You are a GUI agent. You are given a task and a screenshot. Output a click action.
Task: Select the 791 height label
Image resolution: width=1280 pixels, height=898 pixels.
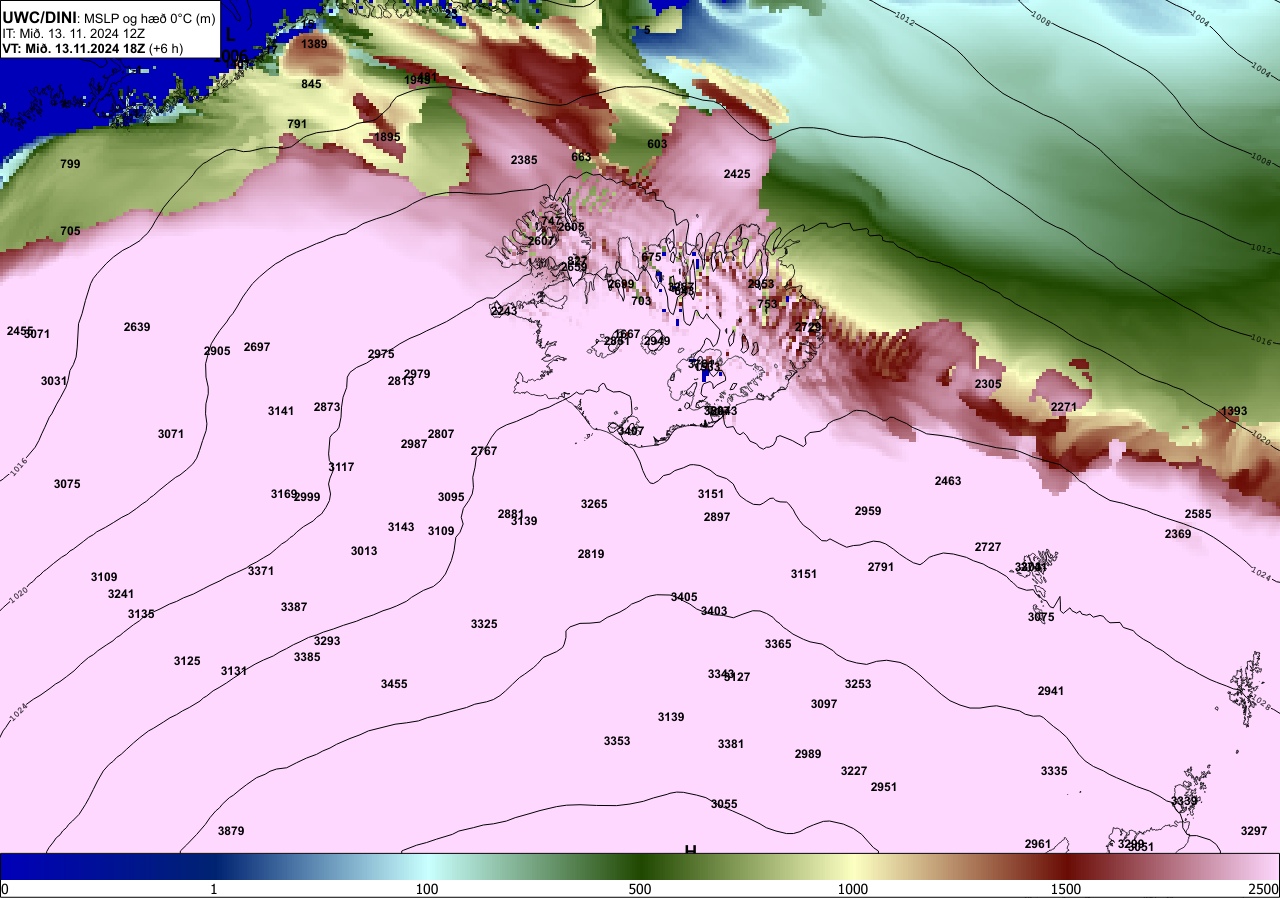coord(297,124)
